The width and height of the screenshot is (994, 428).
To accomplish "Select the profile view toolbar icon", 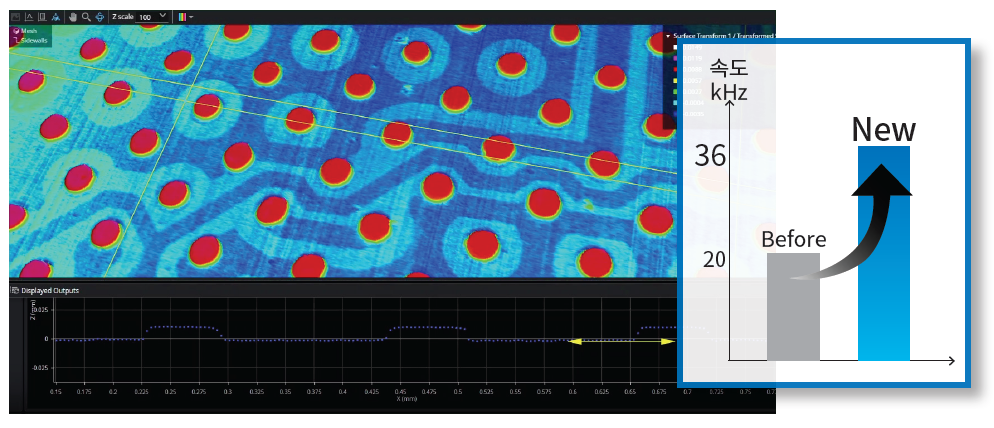I will [x=29, y=17].
